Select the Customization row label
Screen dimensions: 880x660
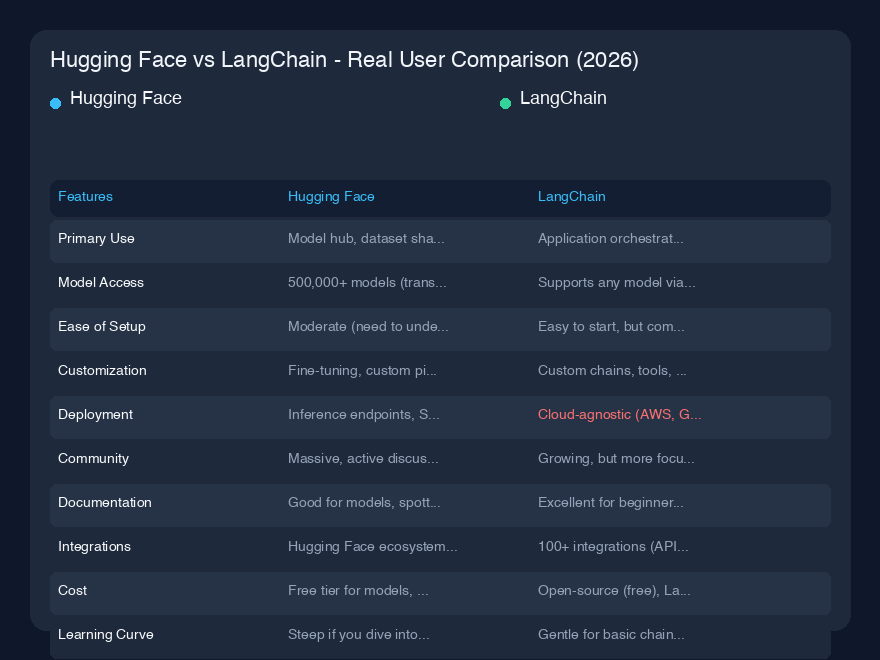coord(102,370)
